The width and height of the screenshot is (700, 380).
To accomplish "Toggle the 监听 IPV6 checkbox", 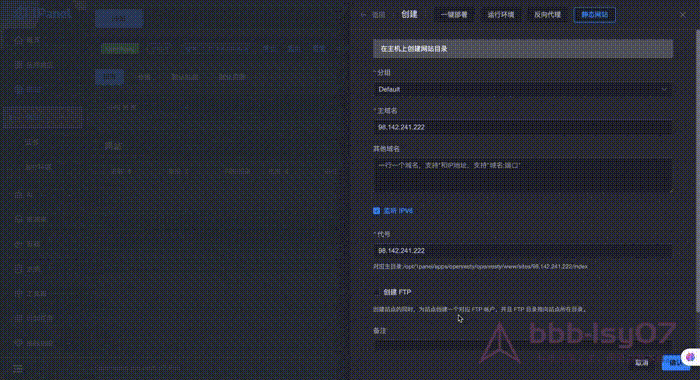I will pos(376,211).
